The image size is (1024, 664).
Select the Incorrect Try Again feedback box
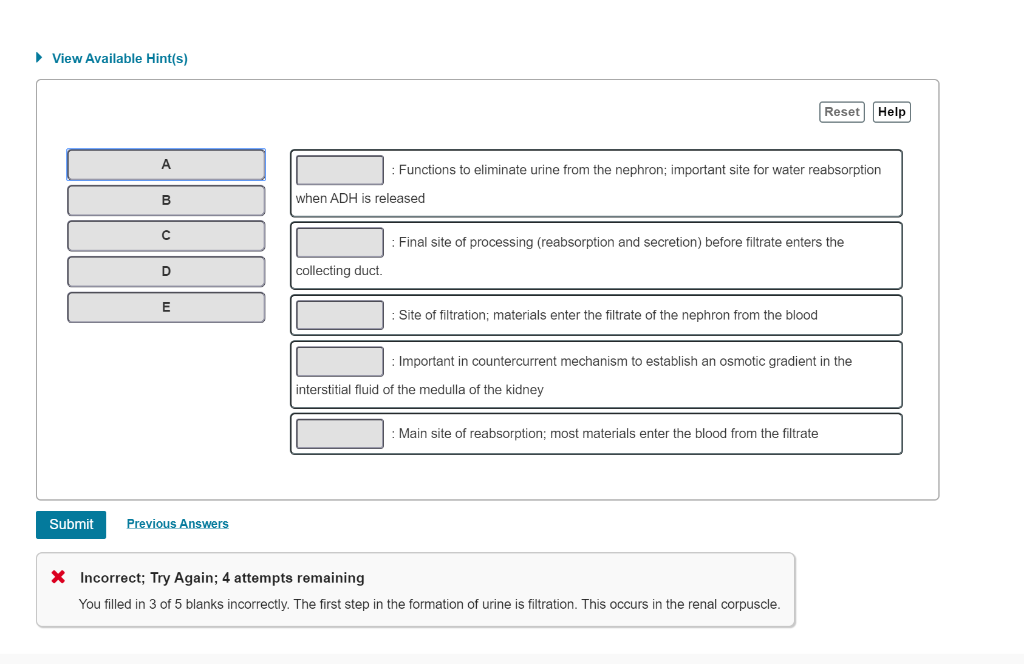415,589
